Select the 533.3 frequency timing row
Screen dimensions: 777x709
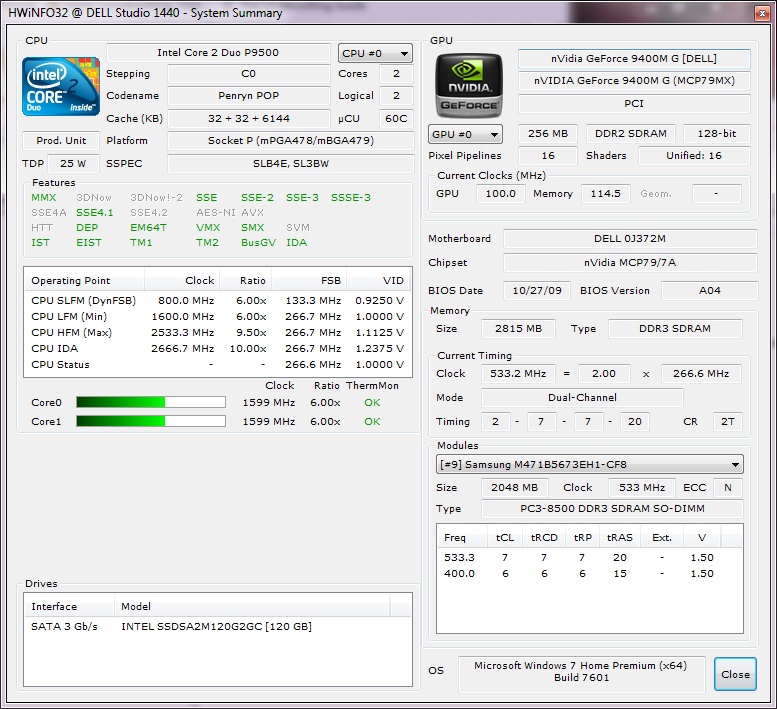tap(590, 557)
